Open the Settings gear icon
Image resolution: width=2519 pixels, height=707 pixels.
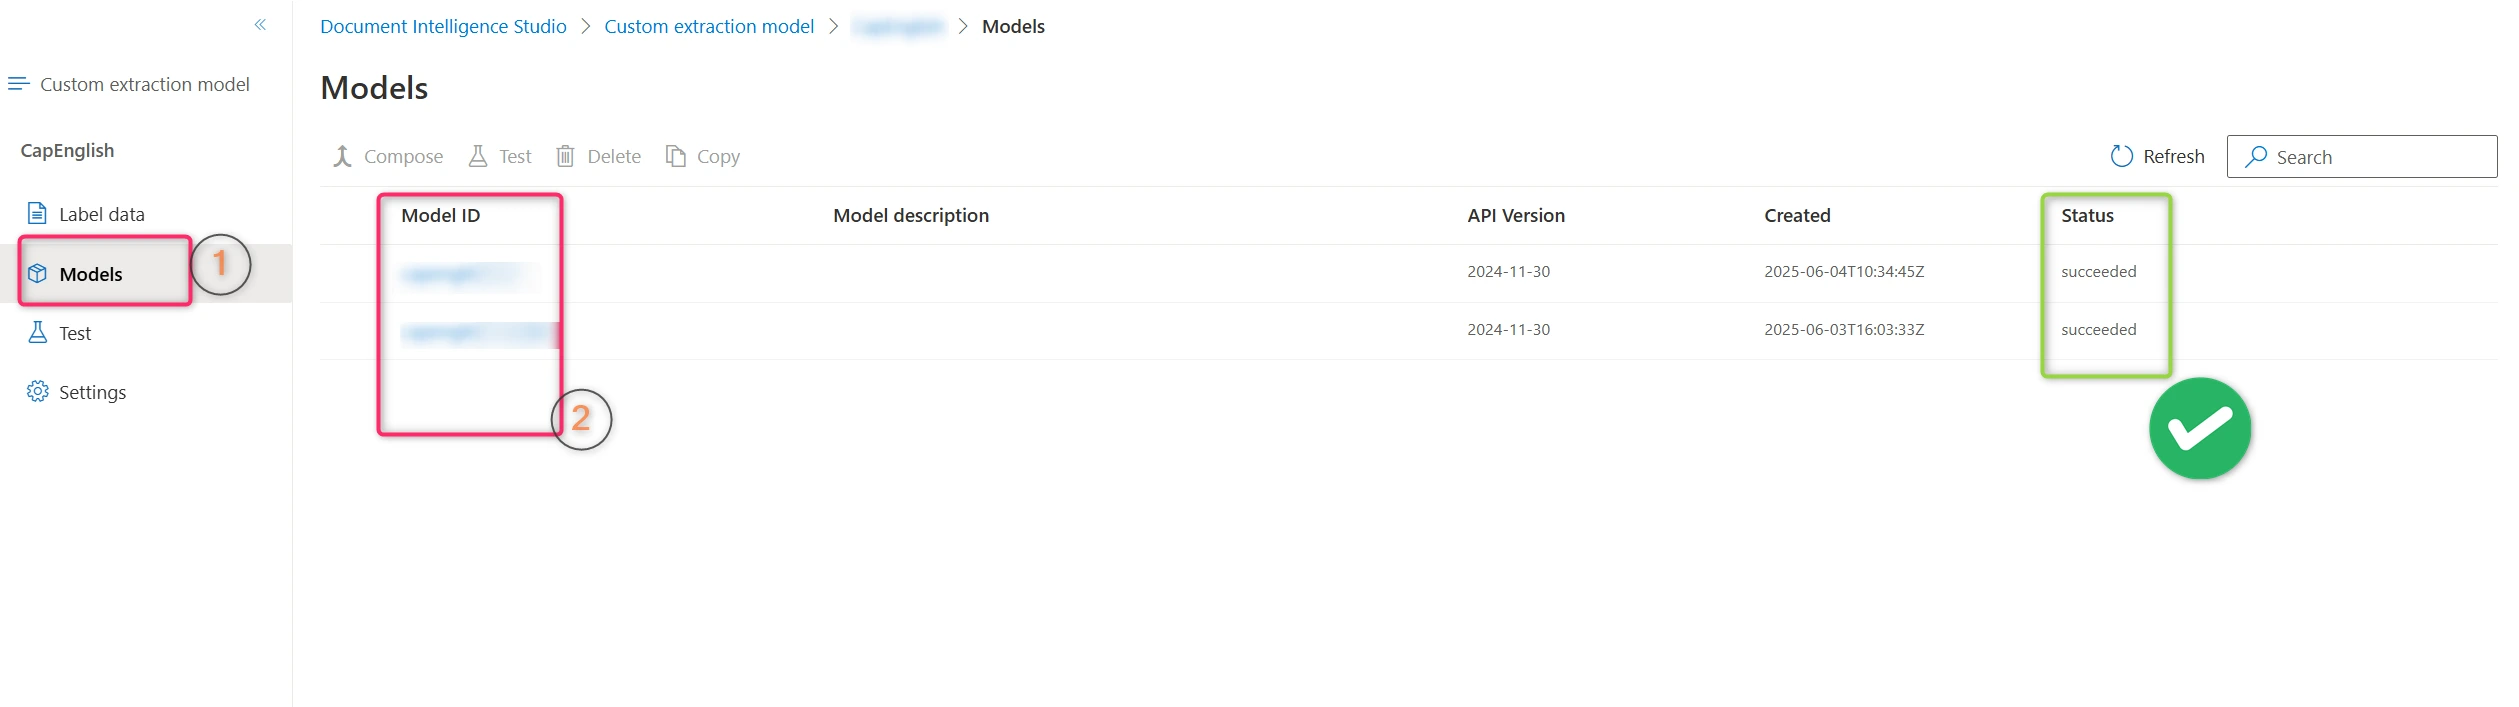[x=37, y=391]
